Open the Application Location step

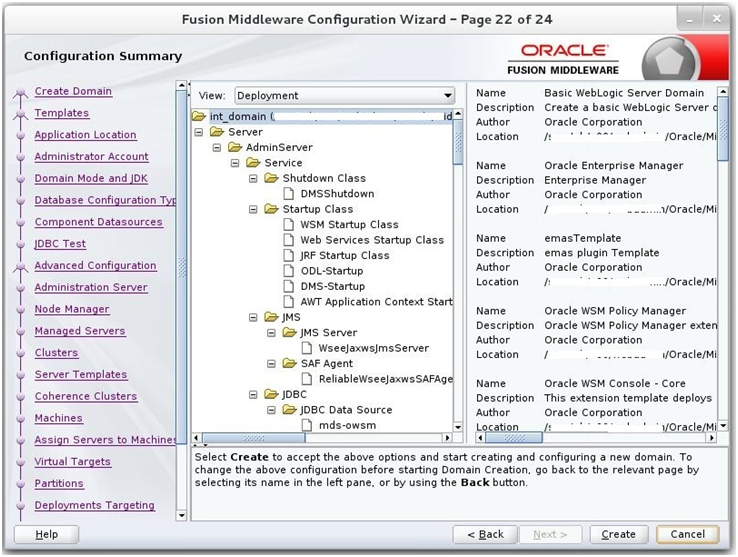tap(85, 135)
